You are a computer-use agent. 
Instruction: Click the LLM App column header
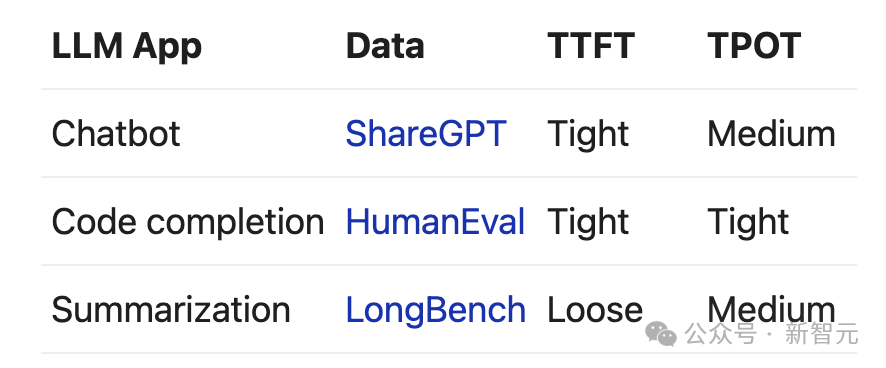pos(127,46)
